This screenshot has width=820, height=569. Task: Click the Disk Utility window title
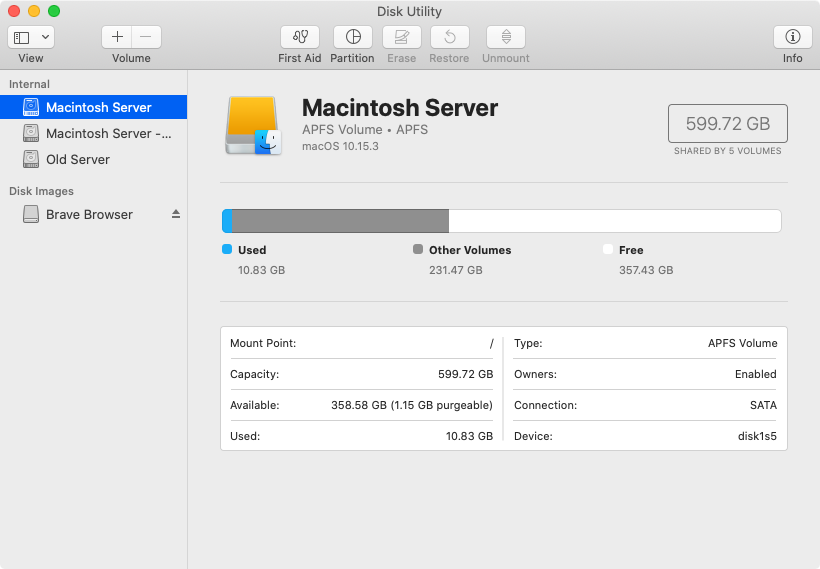coord(409,11)
